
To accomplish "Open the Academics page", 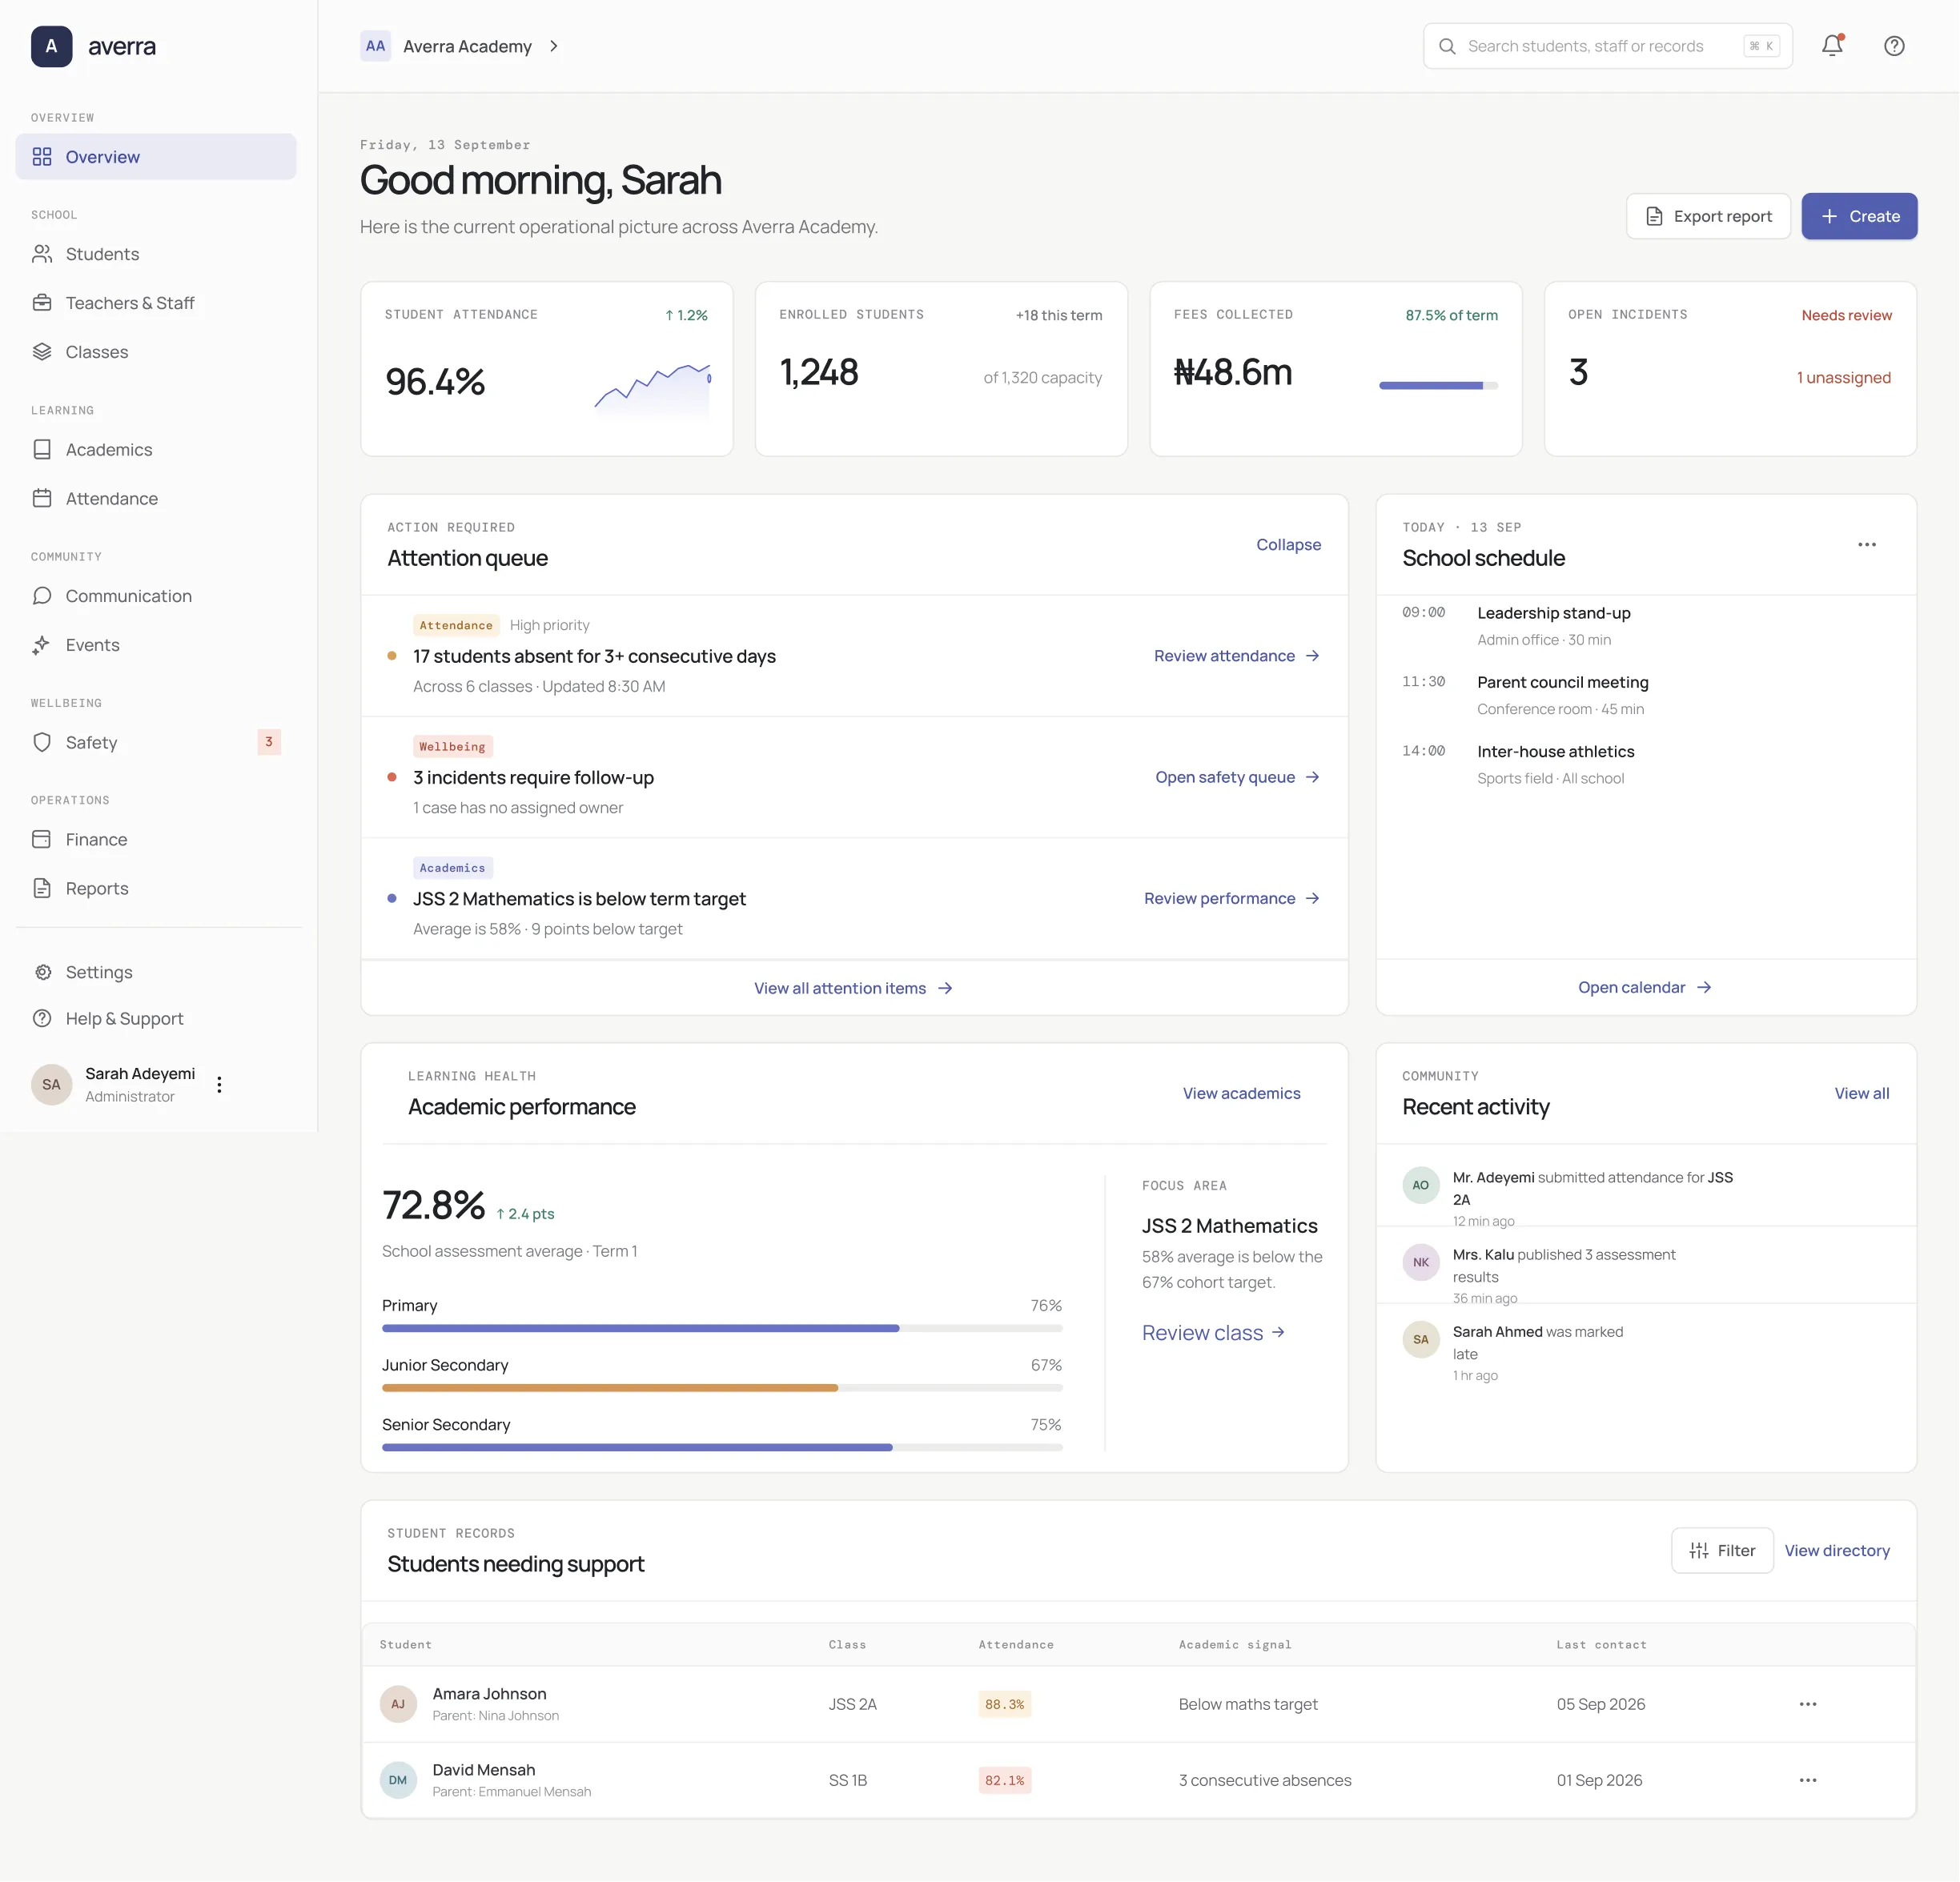I will [x=156, y=450].
